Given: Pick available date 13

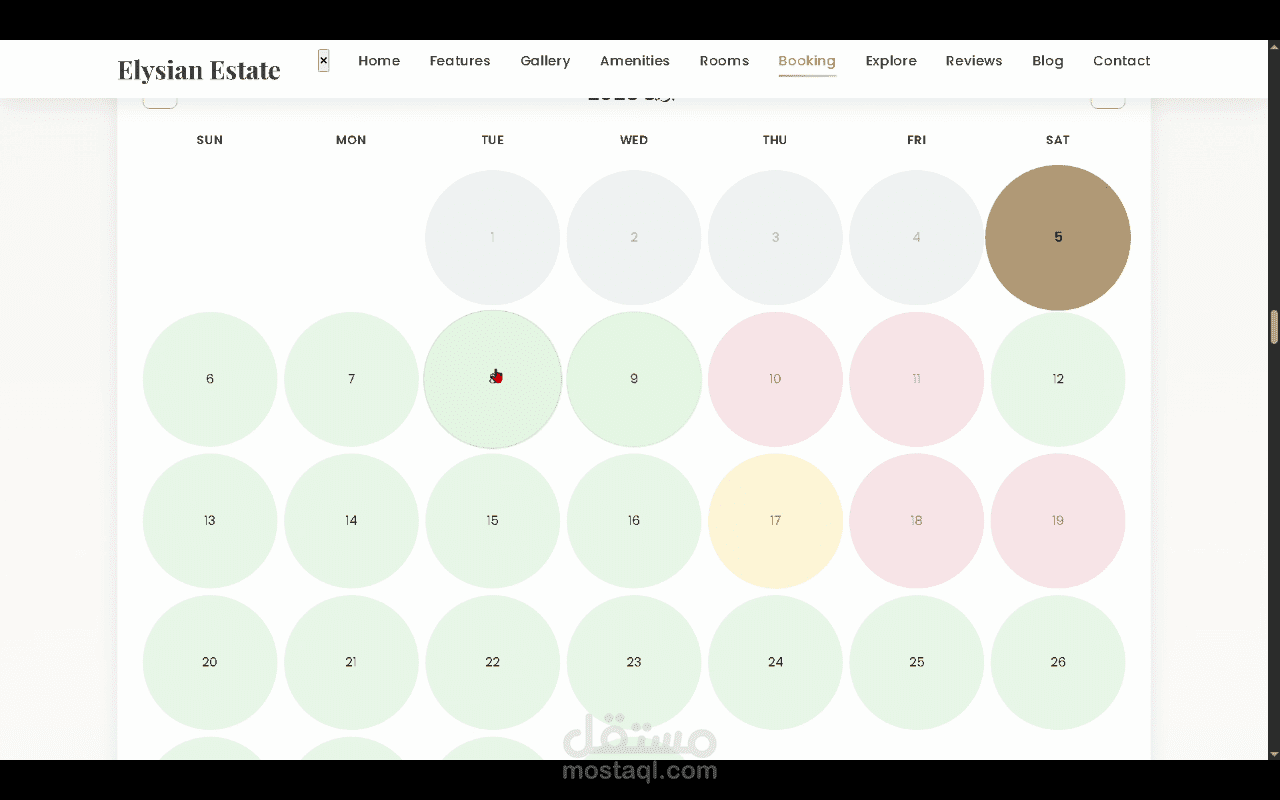Looking at the screenshot, I should tap(210, 520).
